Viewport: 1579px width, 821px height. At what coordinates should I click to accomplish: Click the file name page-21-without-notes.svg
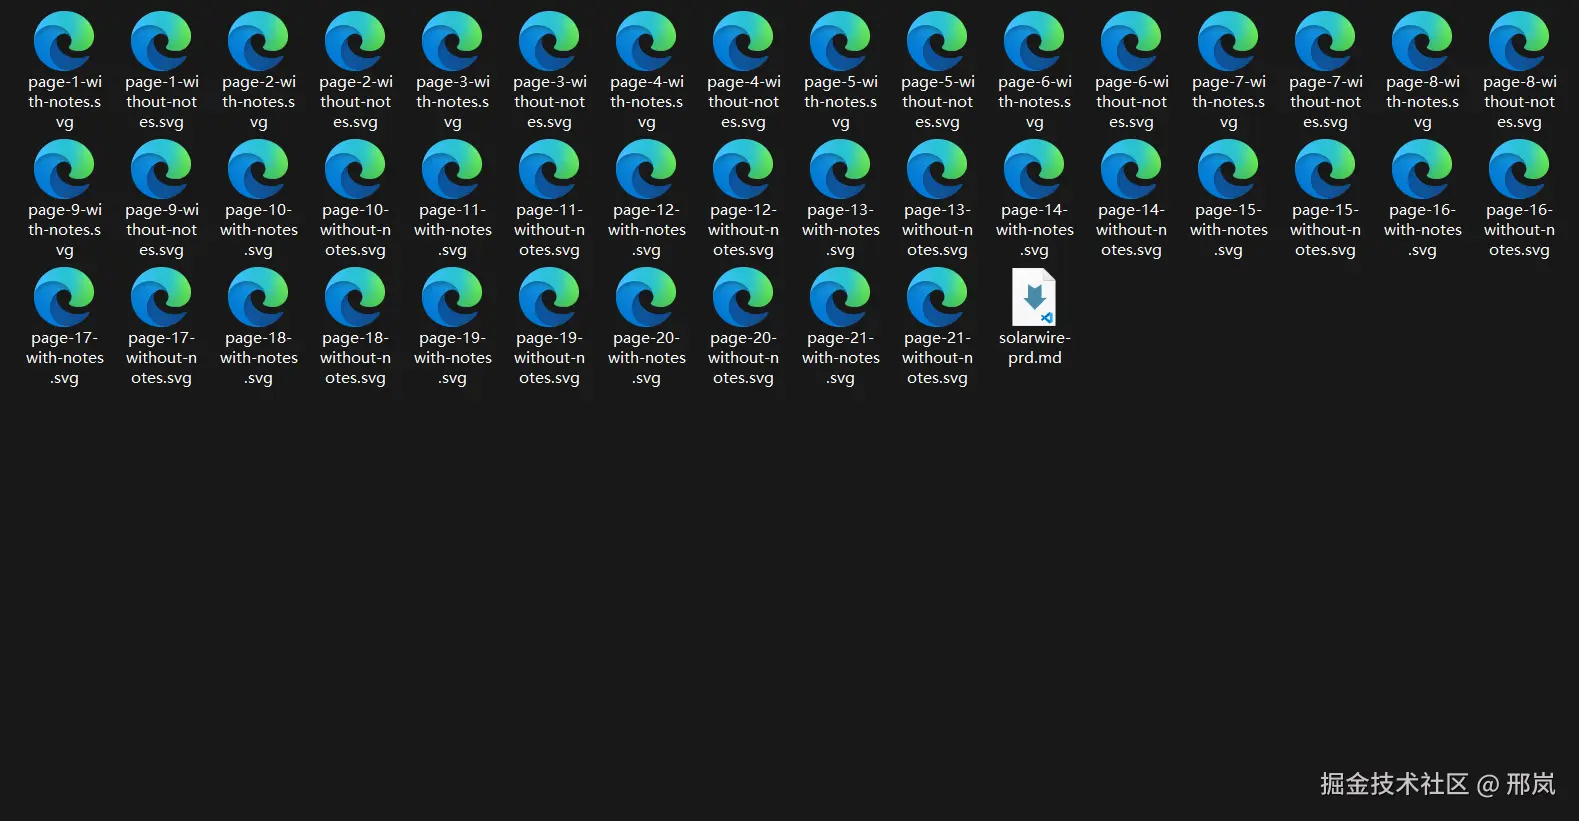[x=937, y=358]
